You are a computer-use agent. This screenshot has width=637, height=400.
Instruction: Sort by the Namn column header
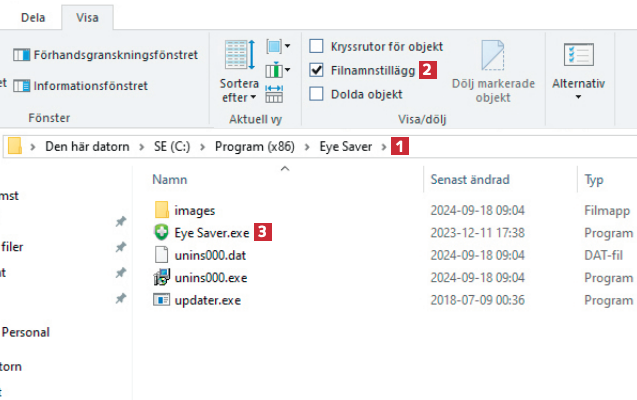point(169,180)
